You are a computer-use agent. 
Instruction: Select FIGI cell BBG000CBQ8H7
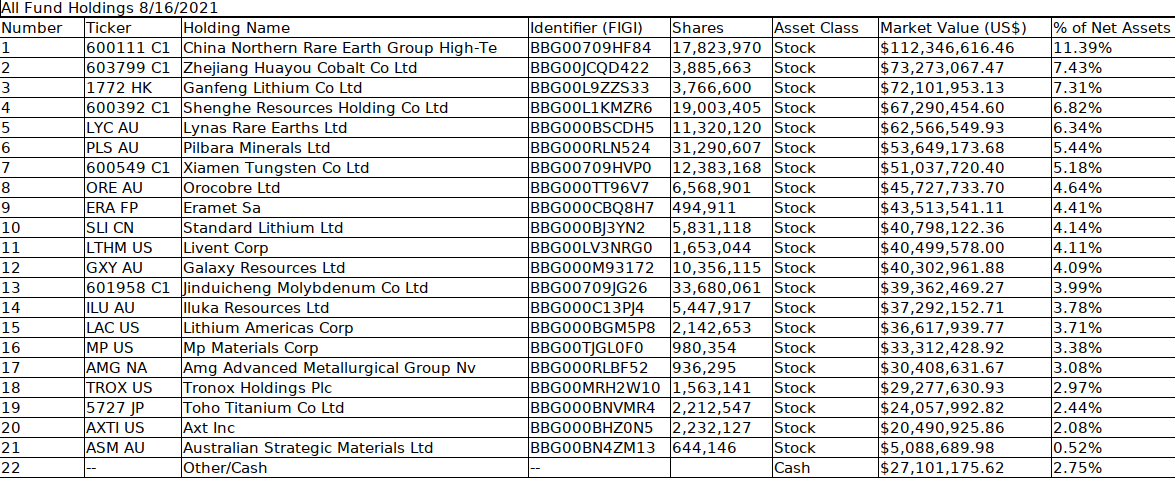click(x=599, y=208)
